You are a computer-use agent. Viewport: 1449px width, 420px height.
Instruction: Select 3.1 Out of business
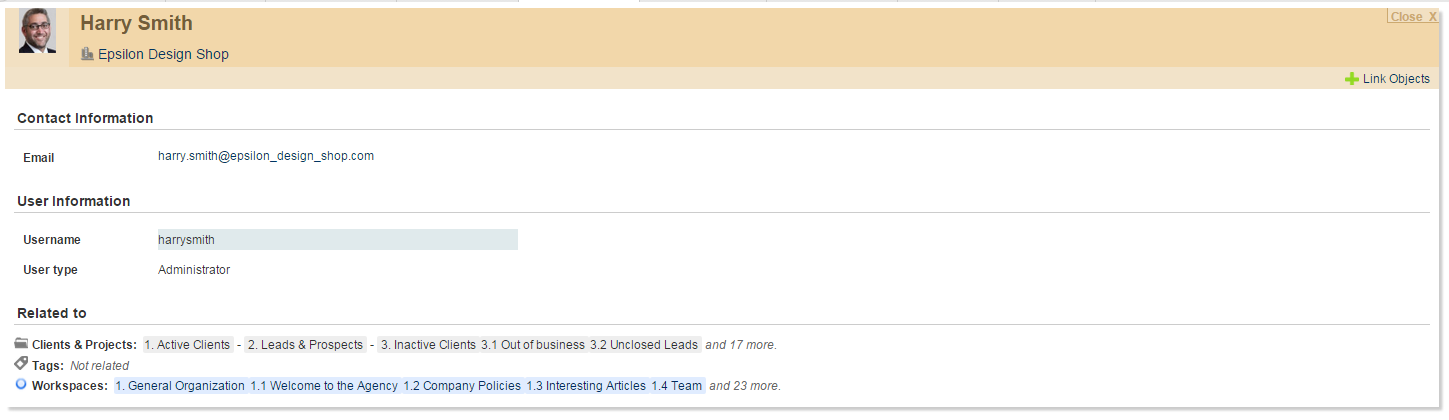[x=532, y=345]
